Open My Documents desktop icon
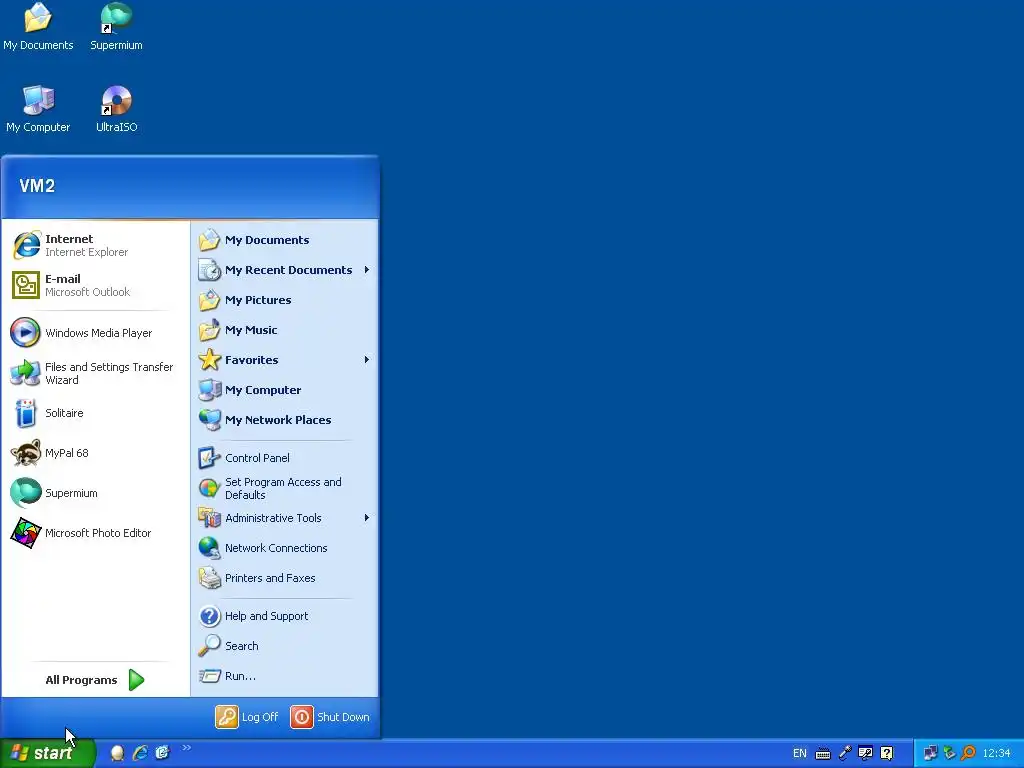 click(38, 27)
